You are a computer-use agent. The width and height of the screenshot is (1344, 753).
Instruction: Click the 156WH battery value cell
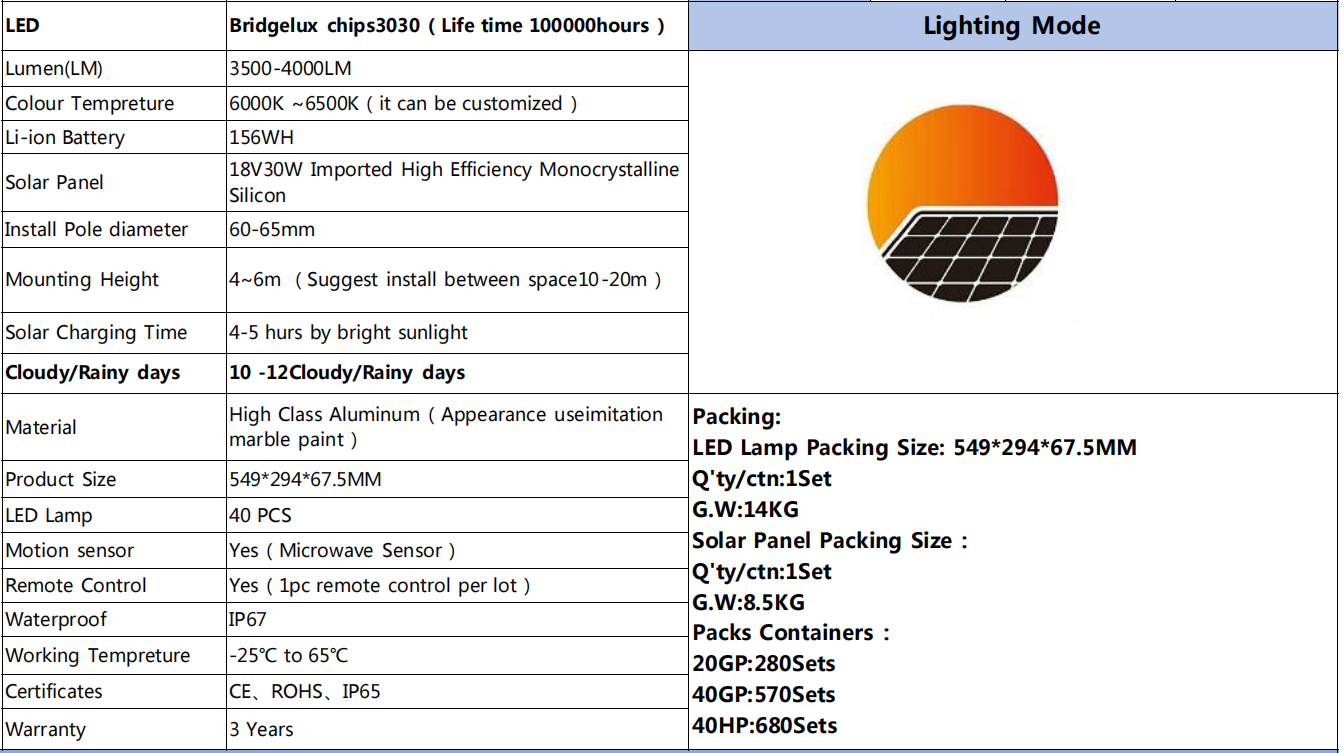[458, 138]
